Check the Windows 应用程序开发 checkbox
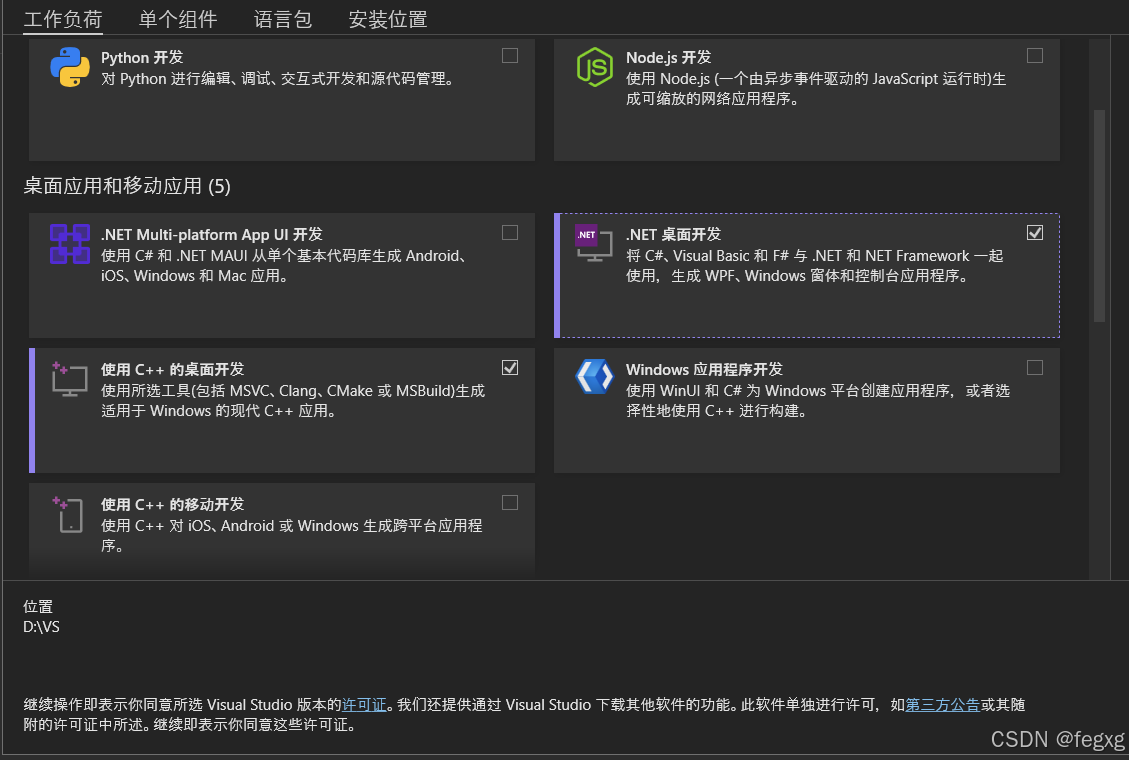Screen dimensions: 1129x760 tap(1035, 368)
